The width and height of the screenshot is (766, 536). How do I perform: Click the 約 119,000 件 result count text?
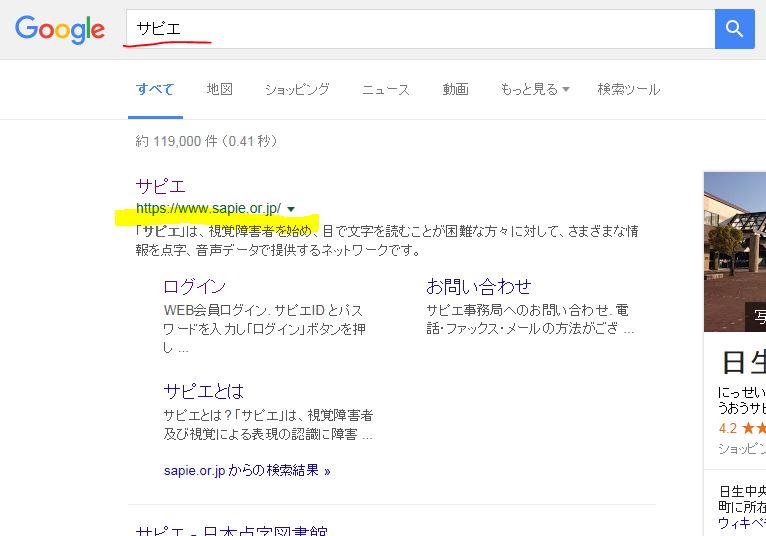tap(206, 141)
